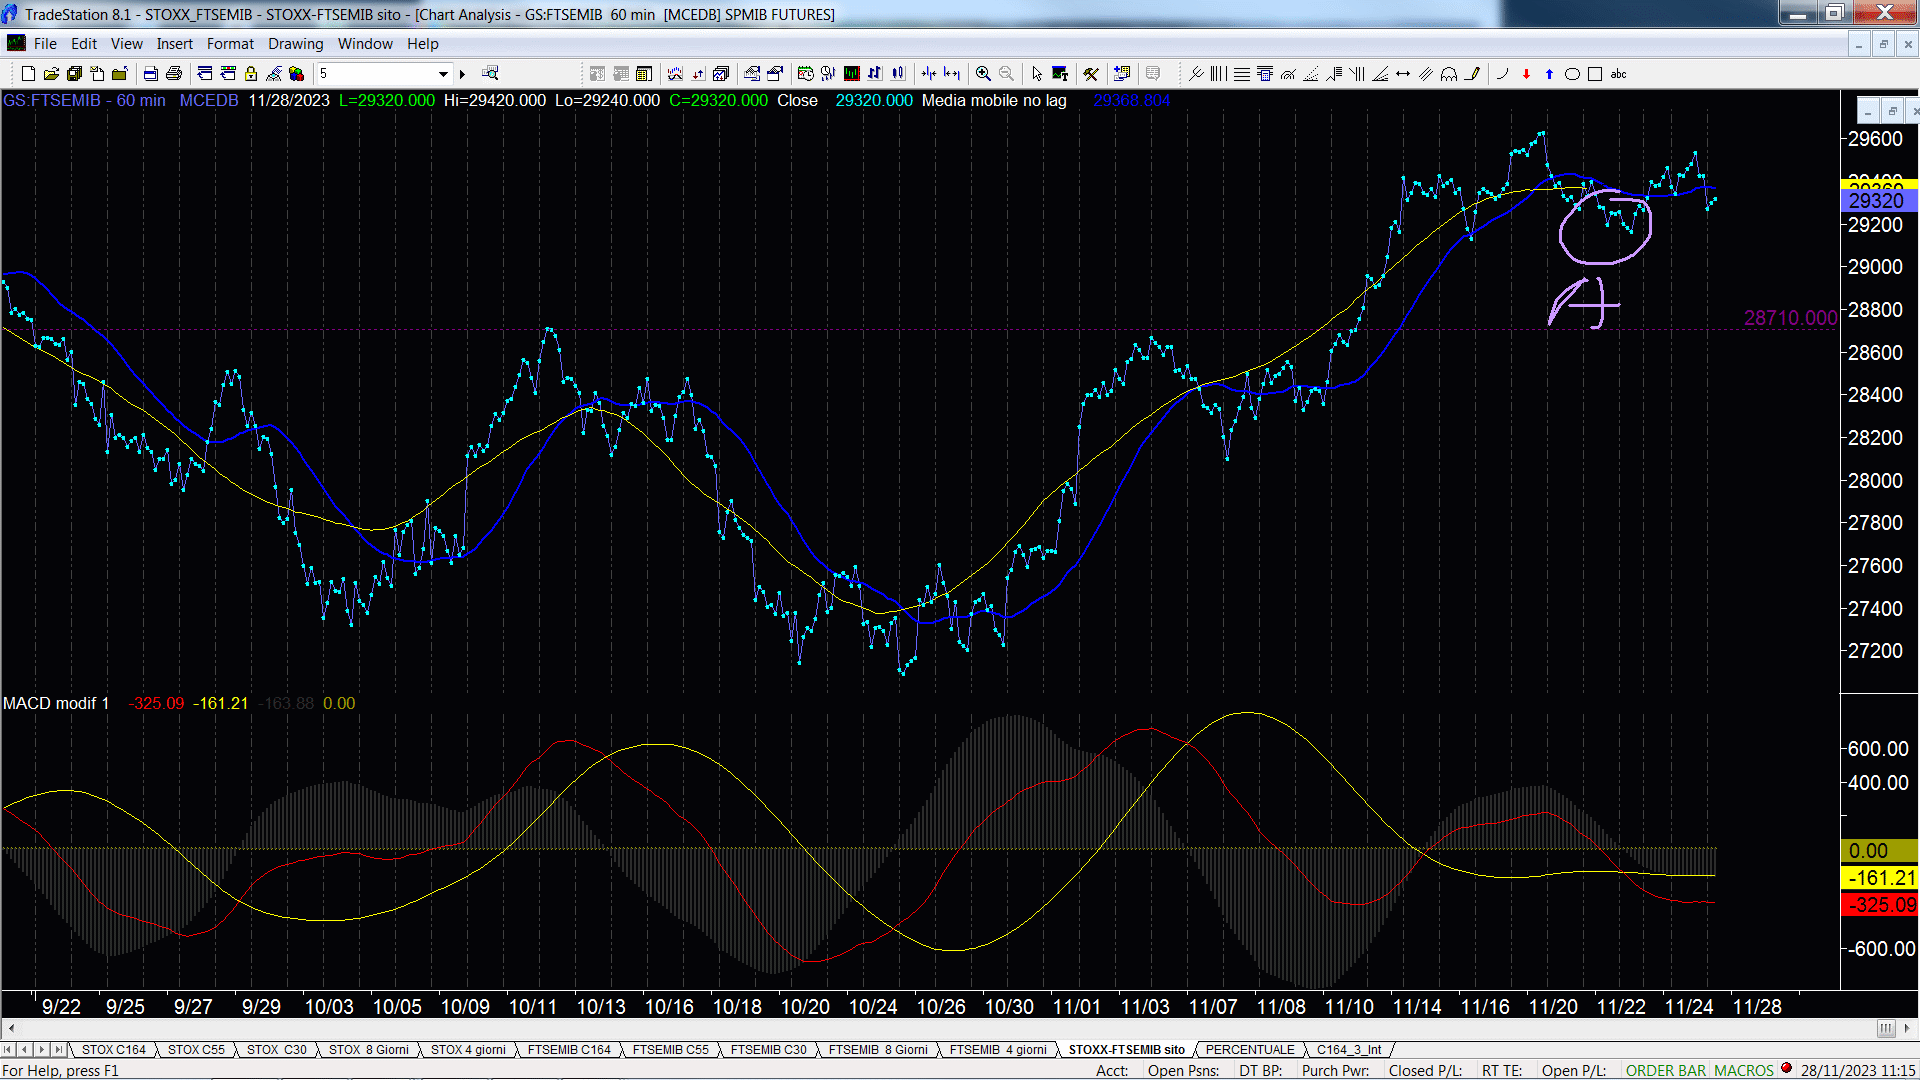Switch to FTSEMIB C164 tab
This screenshot has height=1080, width=1920.
click(x=569, y=1050)
